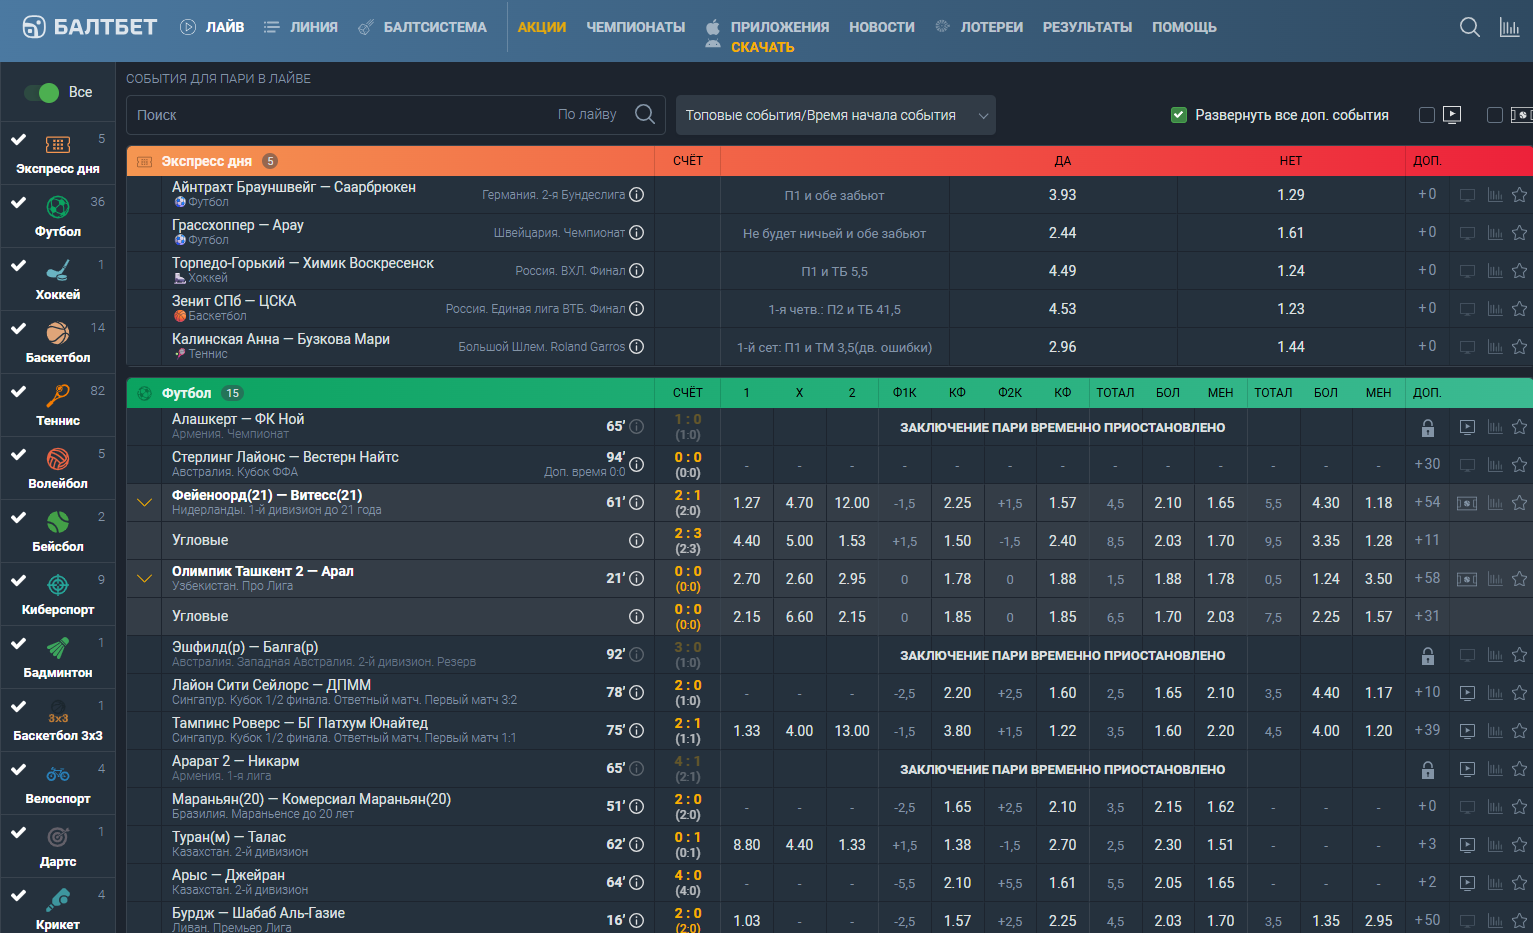Open РЕЗУЛЬТАТЫ menu item
This screenshot has height=933, width=1533.
pyautogui.click(x=1087, y=27)
